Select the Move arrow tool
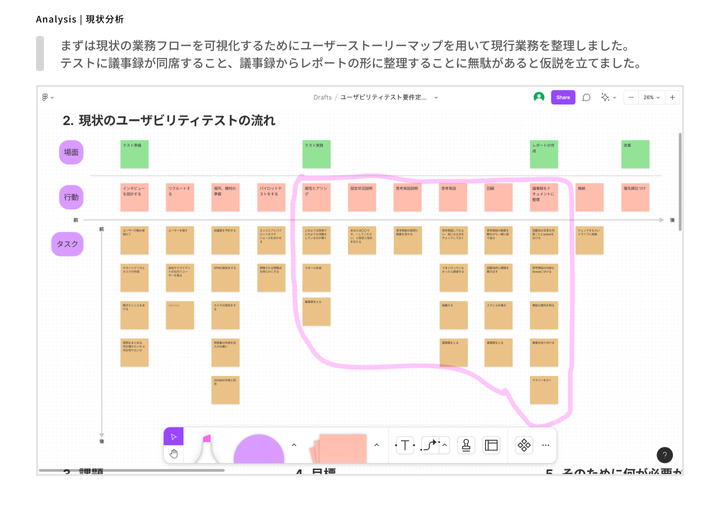 coord(174,437)
